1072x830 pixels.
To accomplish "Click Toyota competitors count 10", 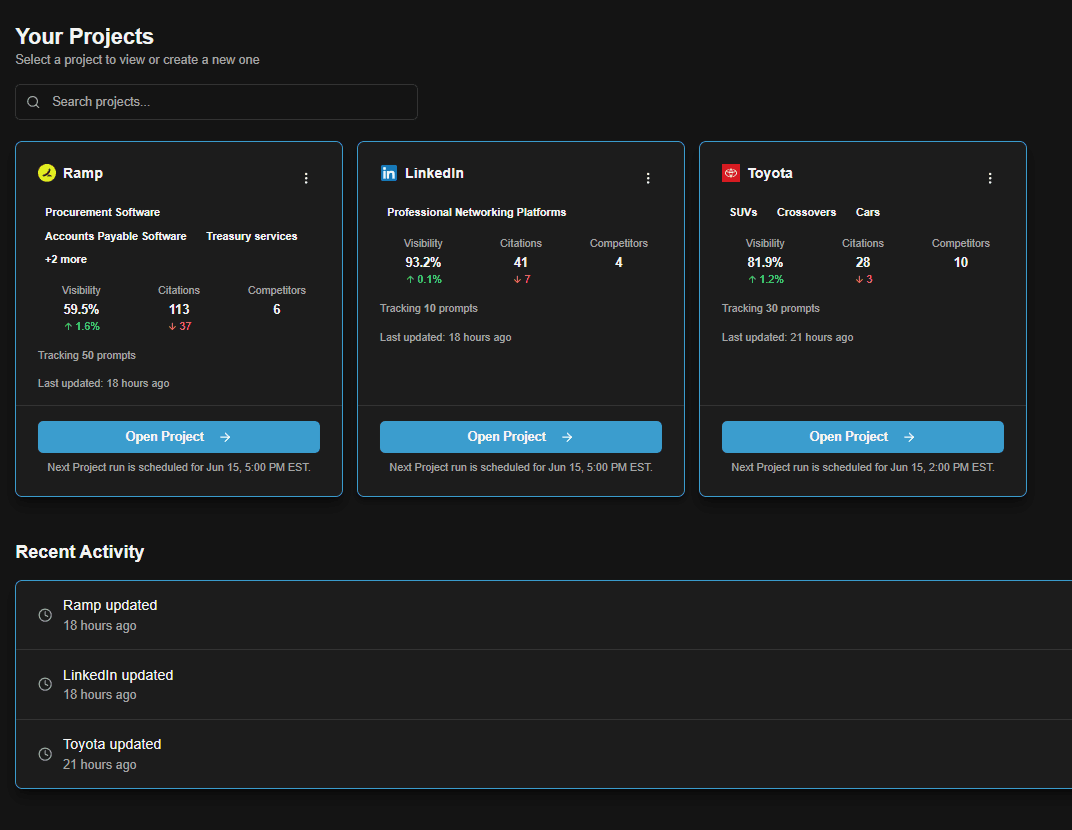I will [961, 263].
